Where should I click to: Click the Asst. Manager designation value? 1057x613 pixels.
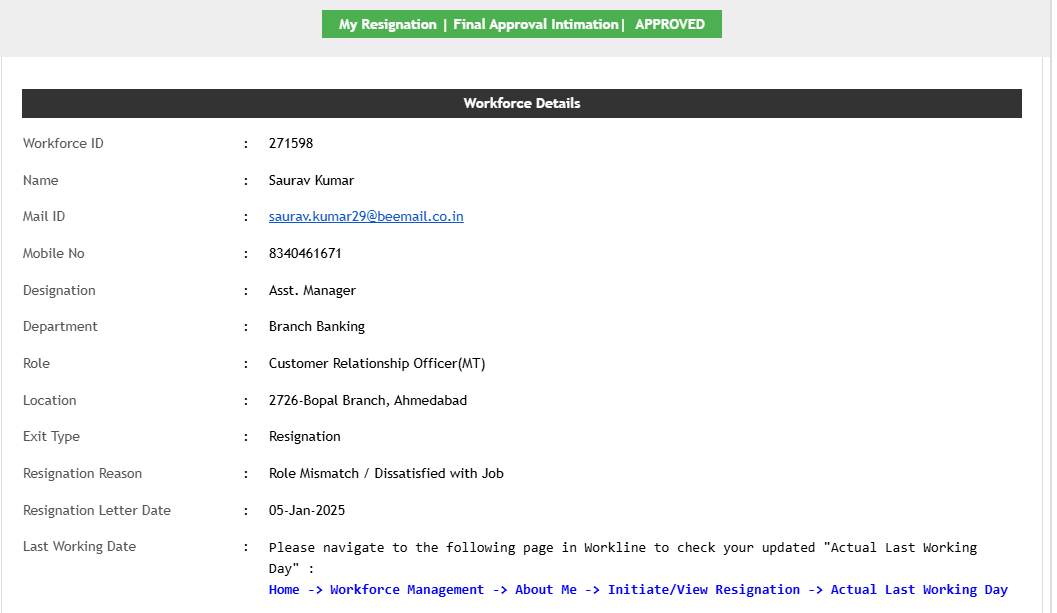(x=312, y=291)
